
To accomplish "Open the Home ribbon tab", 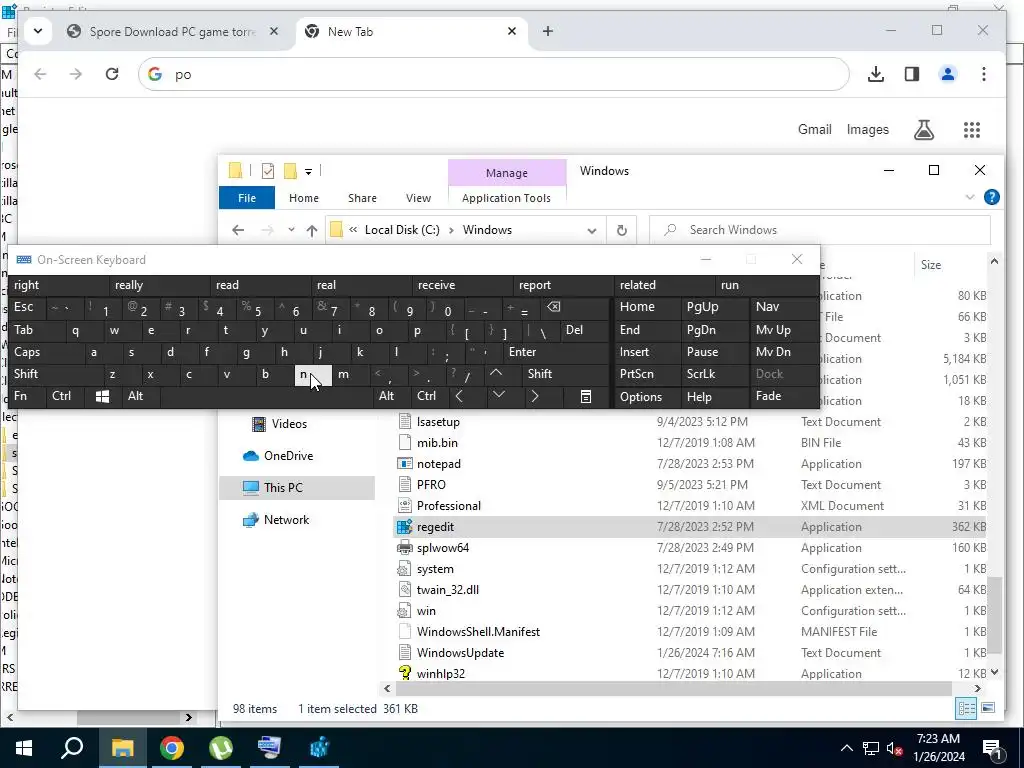I will 304,198.
